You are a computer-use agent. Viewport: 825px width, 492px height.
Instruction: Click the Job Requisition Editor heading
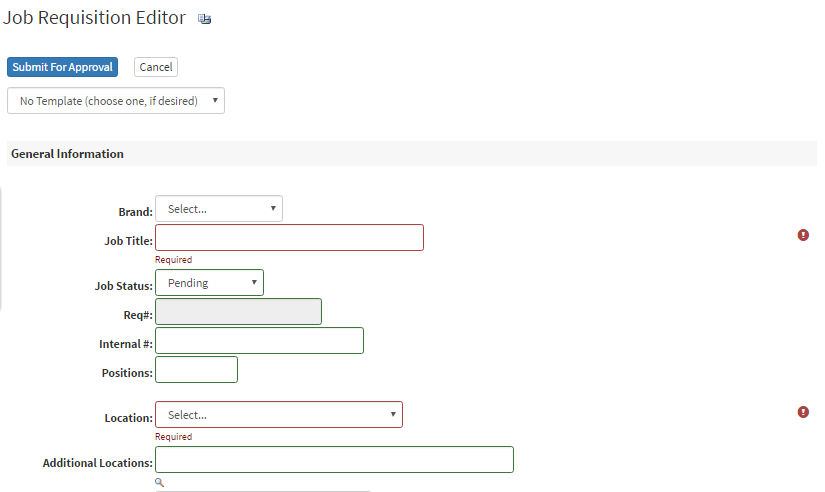(95, 18)
